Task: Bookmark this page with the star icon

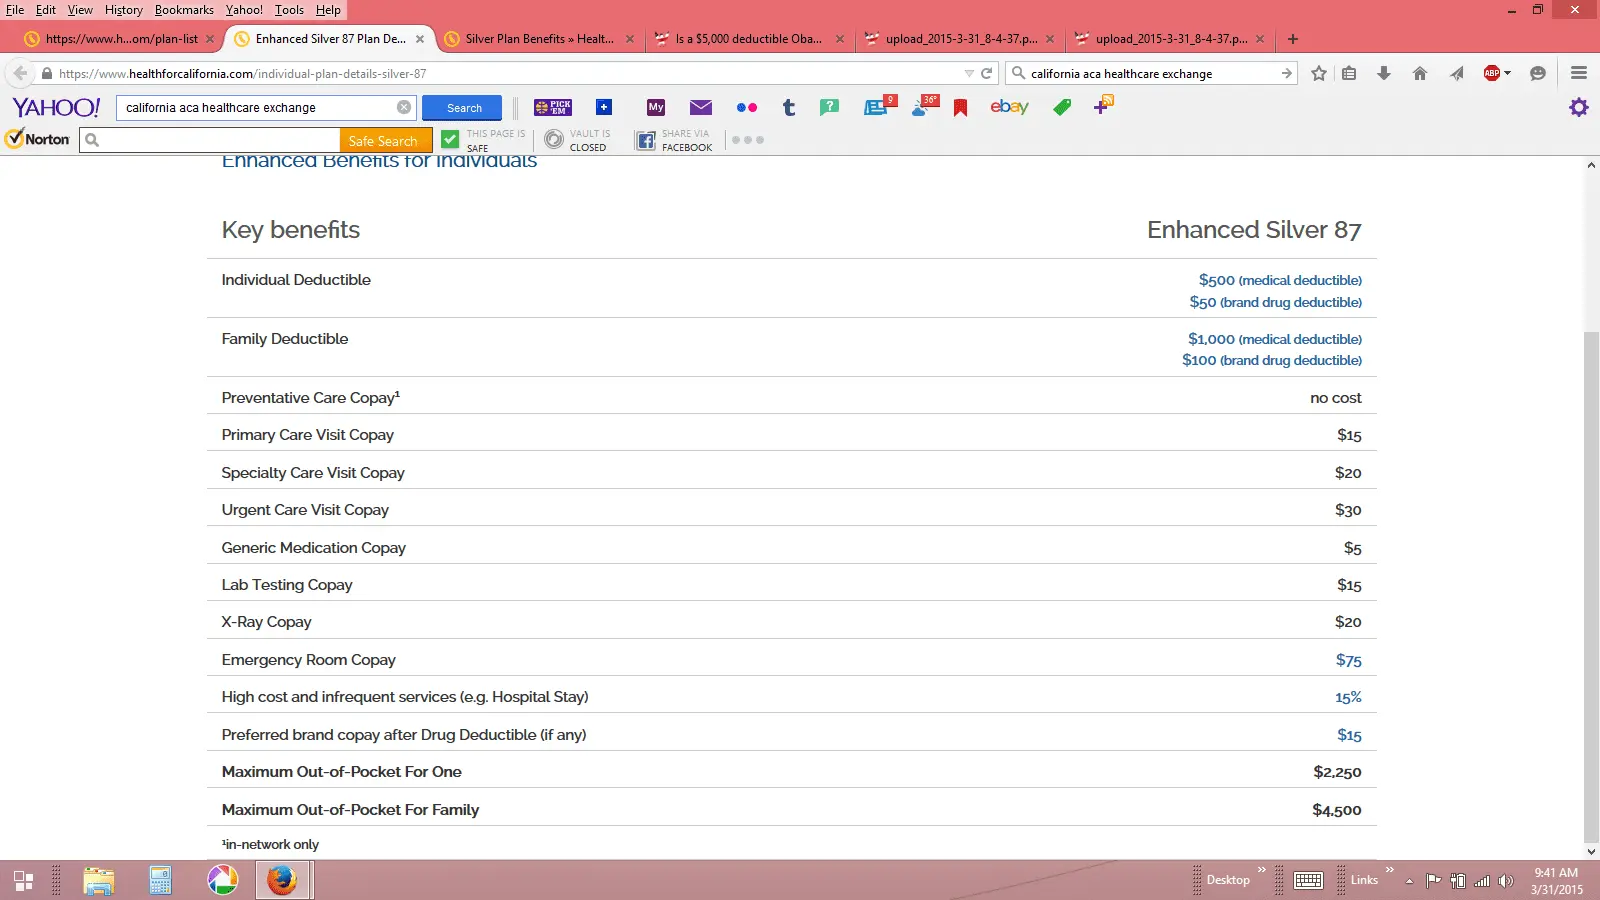Action: point(1319,73)
